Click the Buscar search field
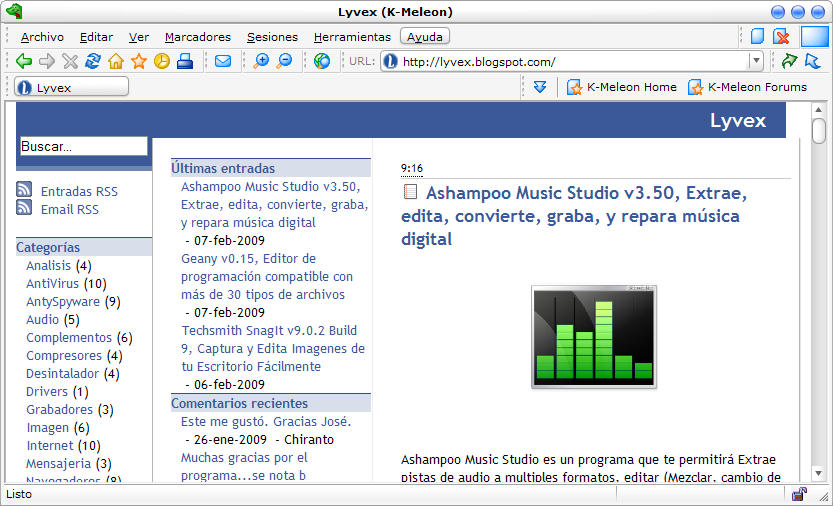The width and height of the screenshot is (833, 506). point(83,146)
